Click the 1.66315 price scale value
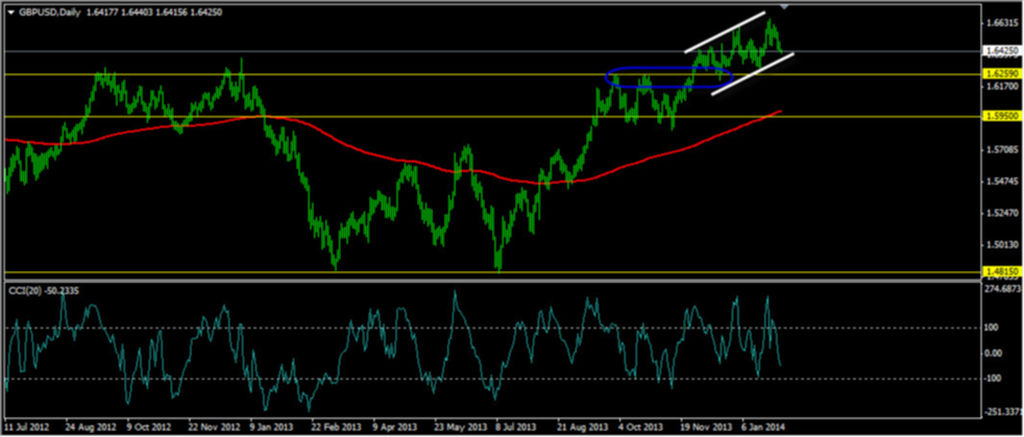 [x=1000, y=23]
